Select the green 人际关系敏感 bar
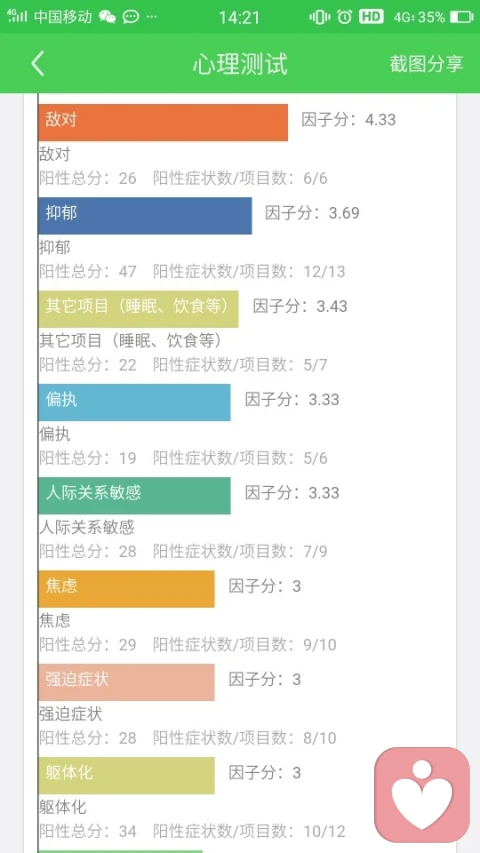 [x=134, y=496]
